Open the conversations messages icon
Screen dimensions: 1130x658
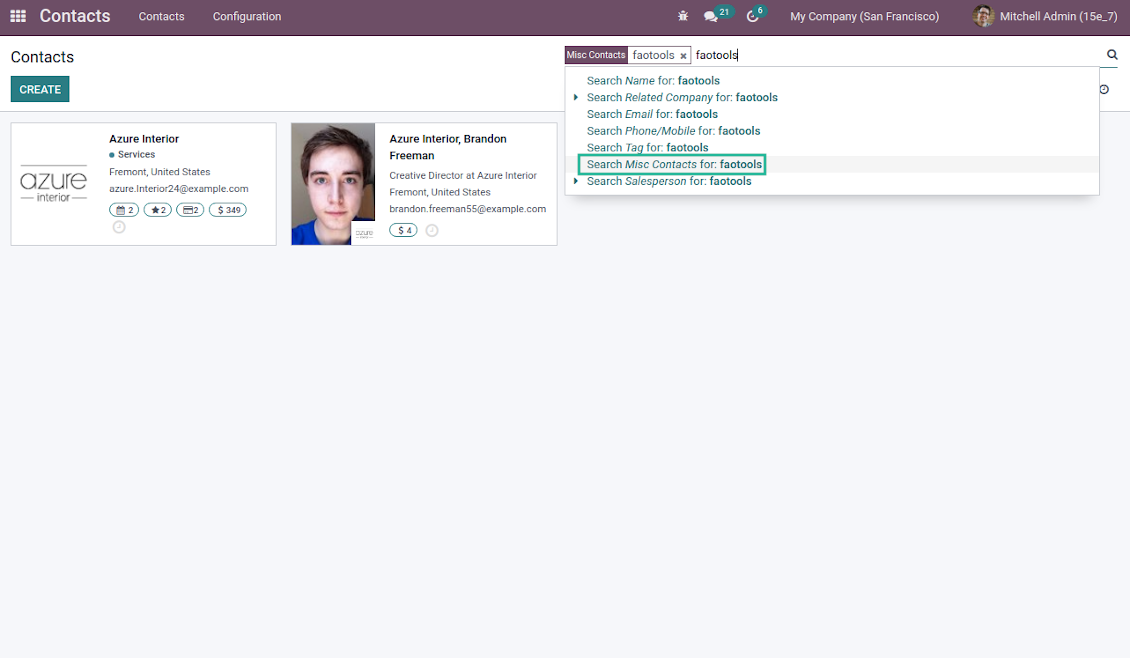point(711,17)
